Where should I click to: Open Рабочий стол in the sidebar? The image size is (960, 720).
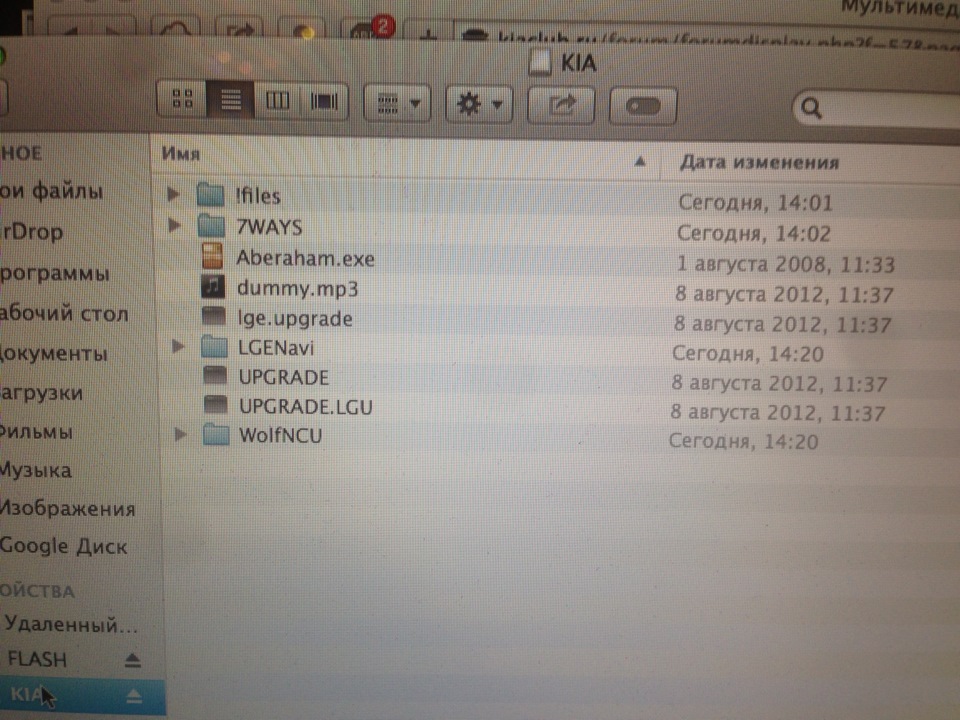[x=64, y=313]
